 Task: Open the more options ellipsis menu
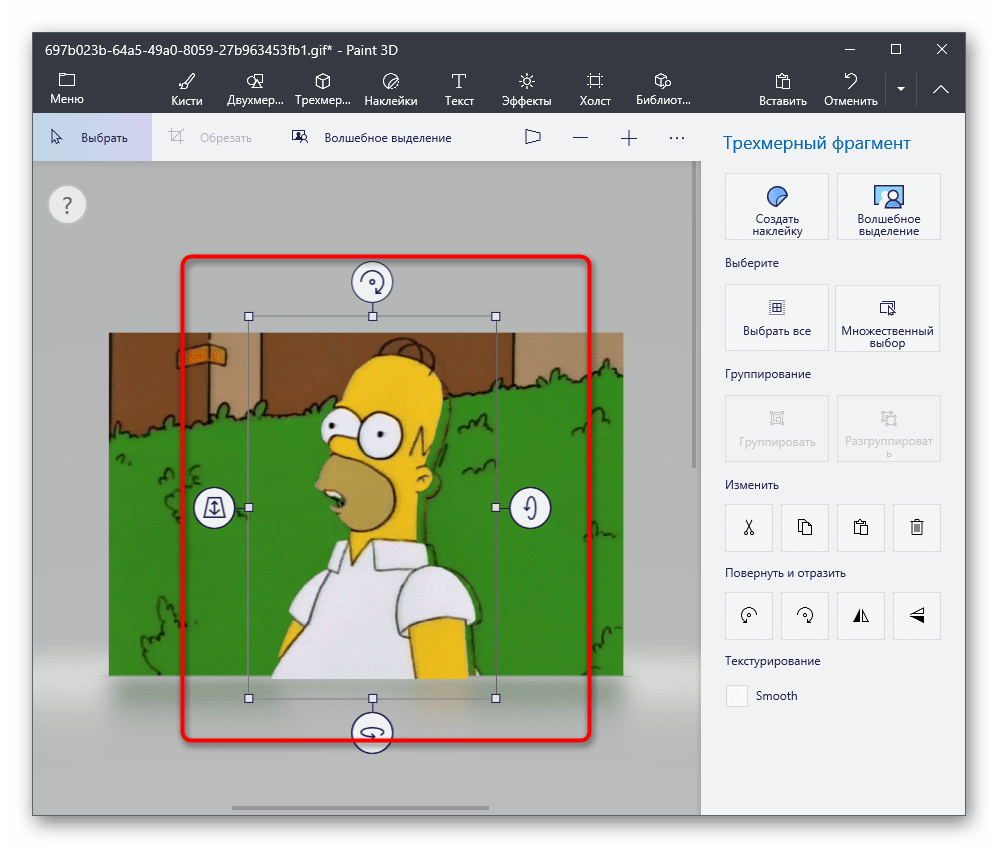coord(677,137)
